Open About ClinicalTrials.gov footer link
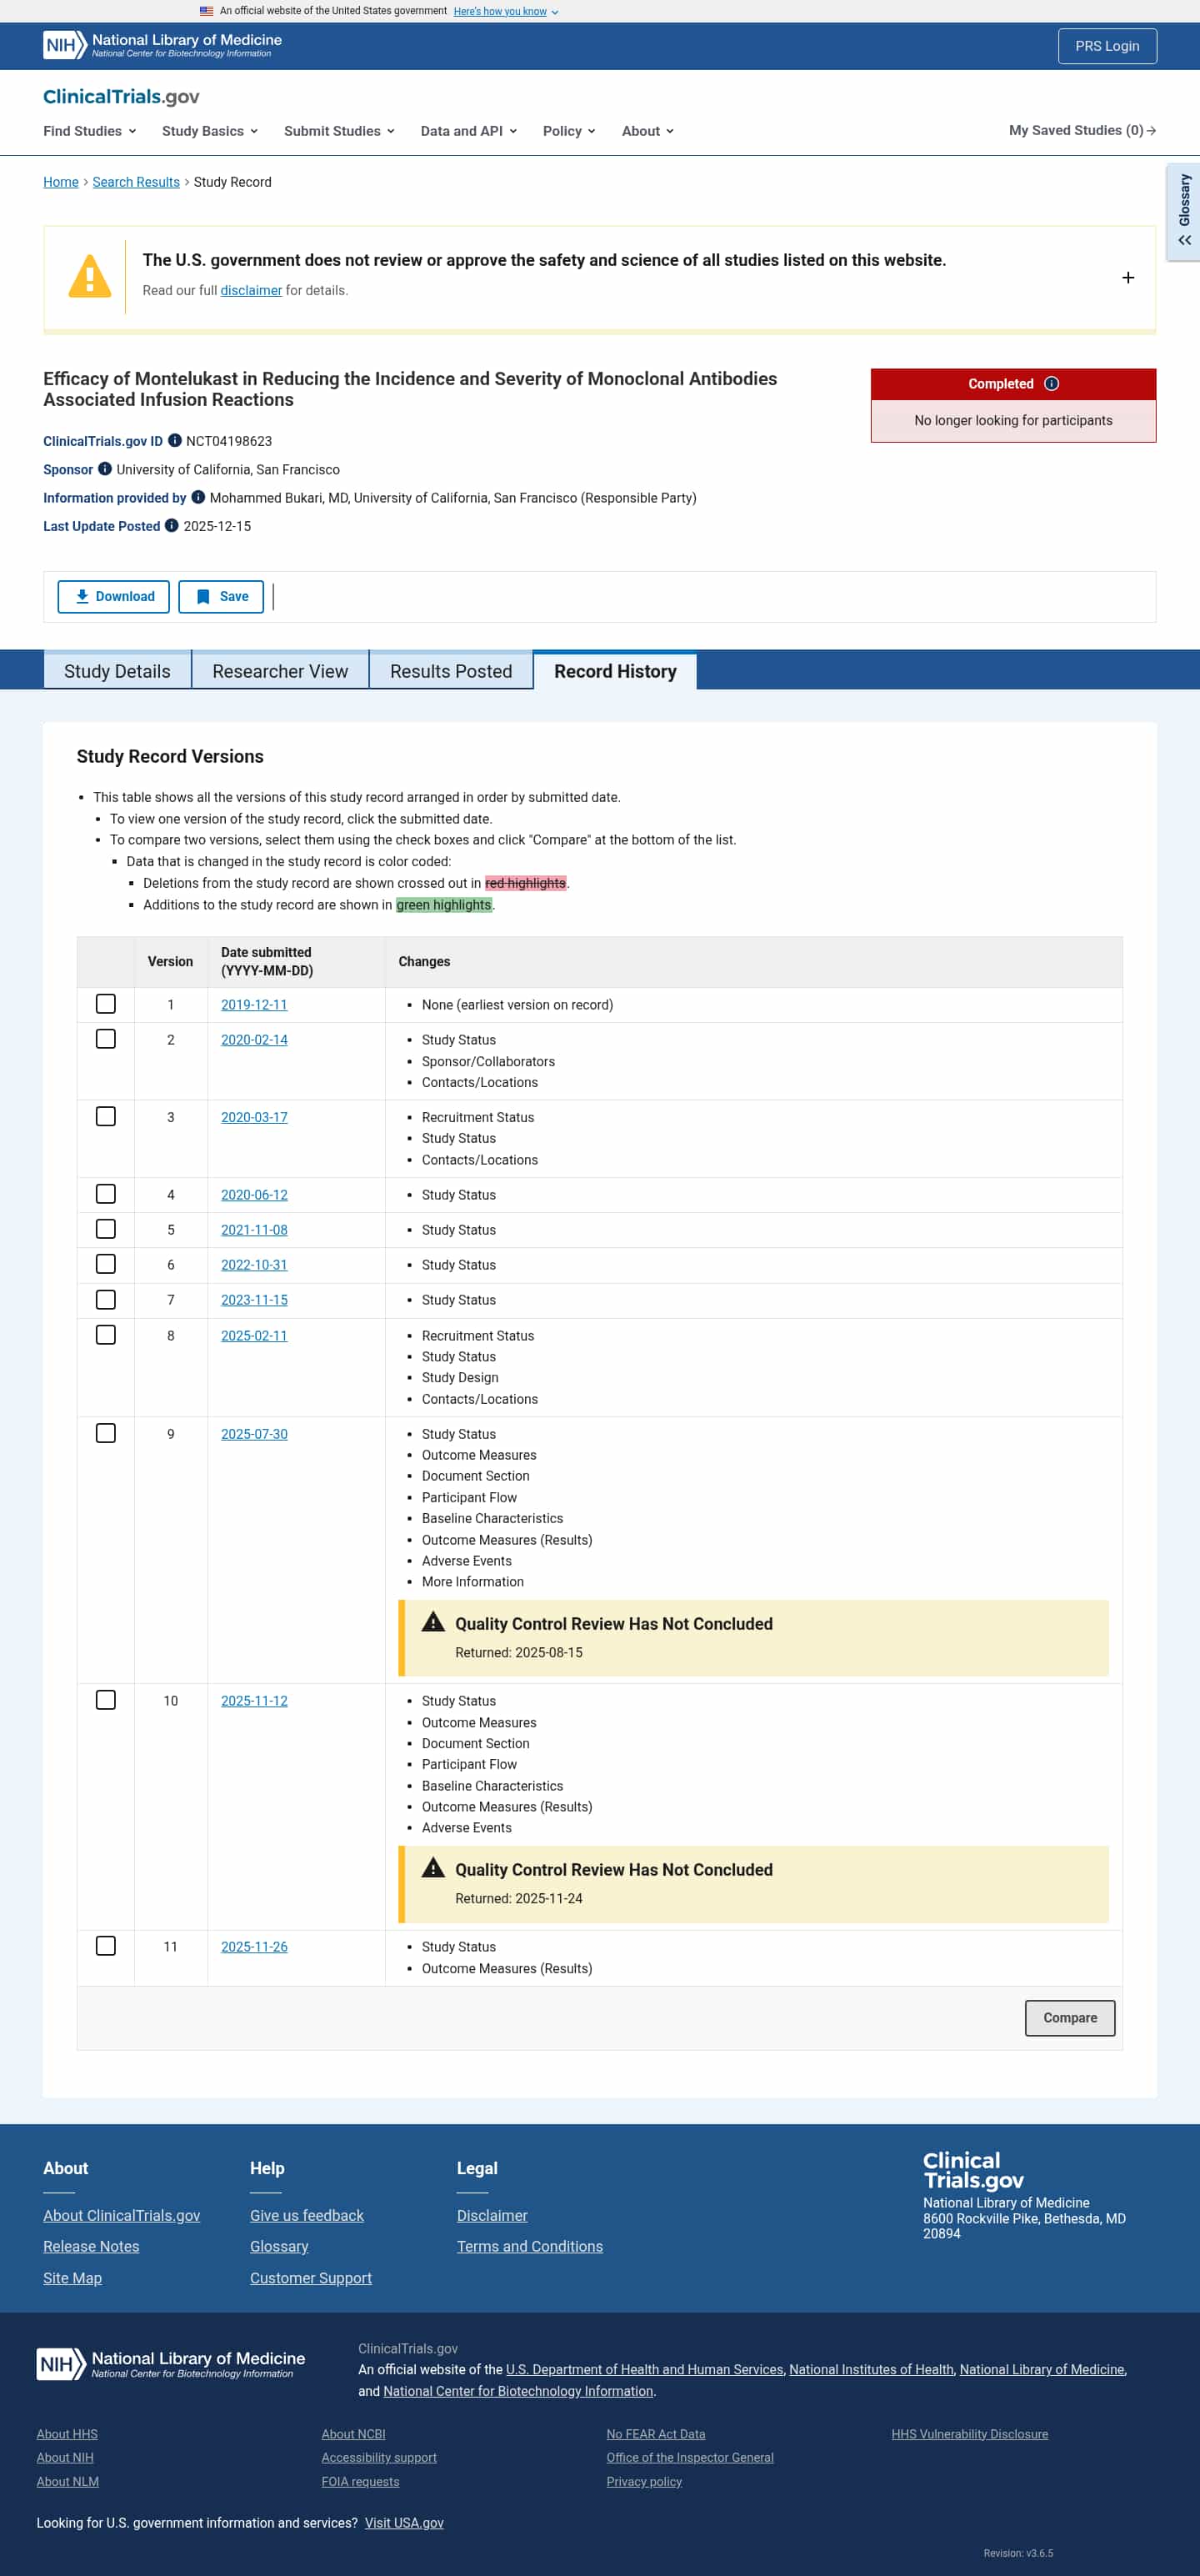Screen dimensions: 1200x2576 (x=122, y=2216)
